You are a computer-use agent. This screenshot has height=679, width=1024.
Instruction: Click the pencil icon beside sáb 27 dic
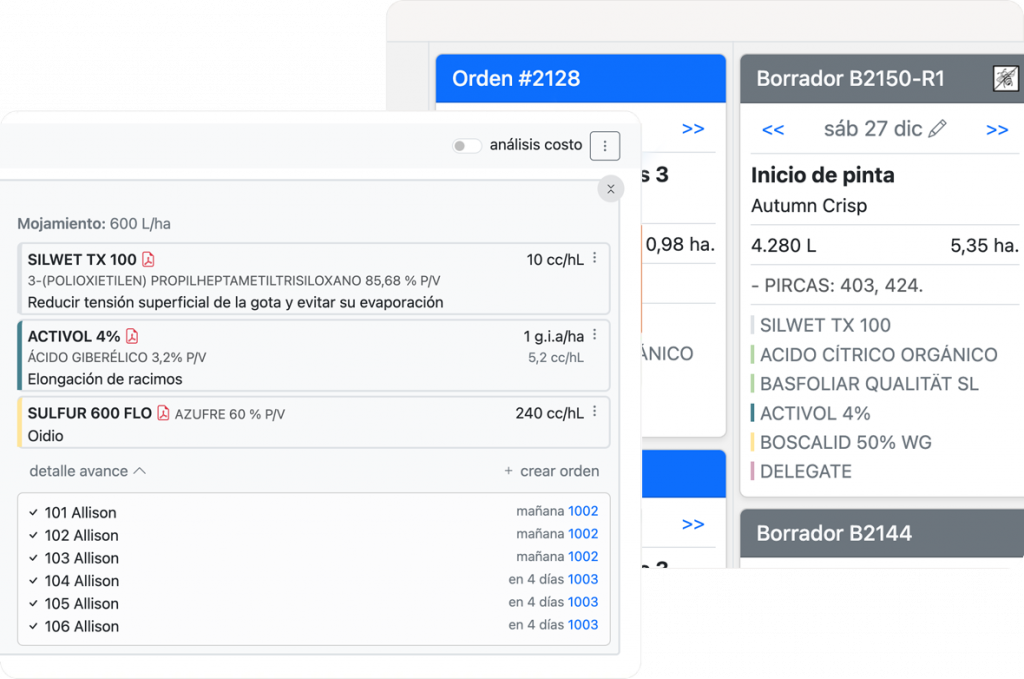click(937, 129)
